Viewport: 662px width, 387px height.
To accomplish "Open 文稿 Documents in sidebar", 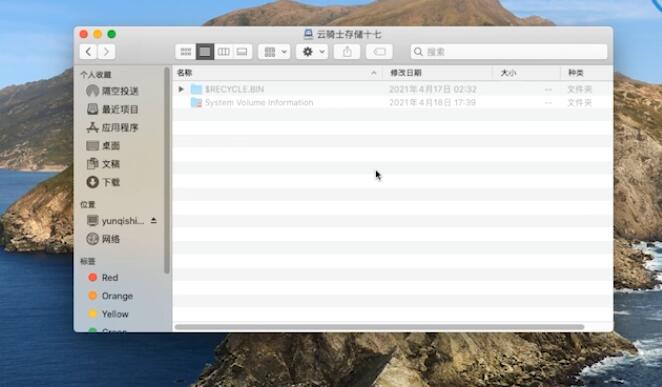I will tap(103, 164).
